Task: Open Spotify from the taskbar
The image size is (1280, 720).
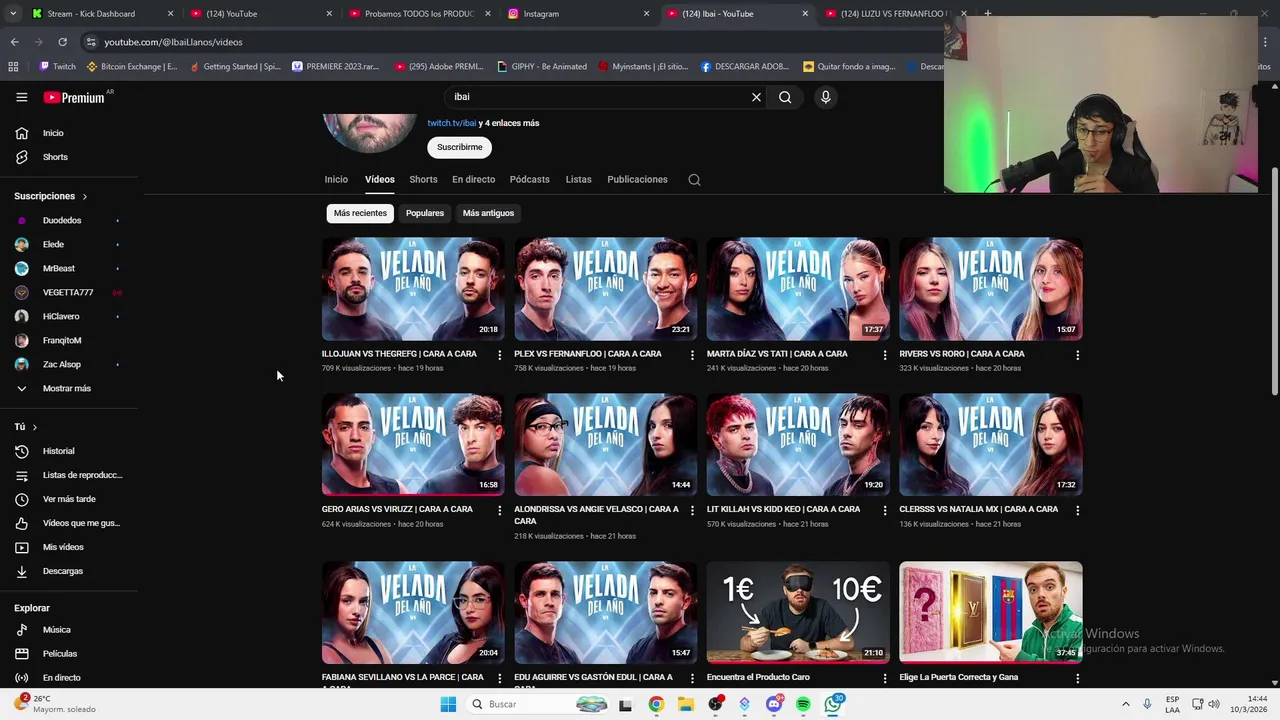Action: pyautogui.click(x=803, y=704)
